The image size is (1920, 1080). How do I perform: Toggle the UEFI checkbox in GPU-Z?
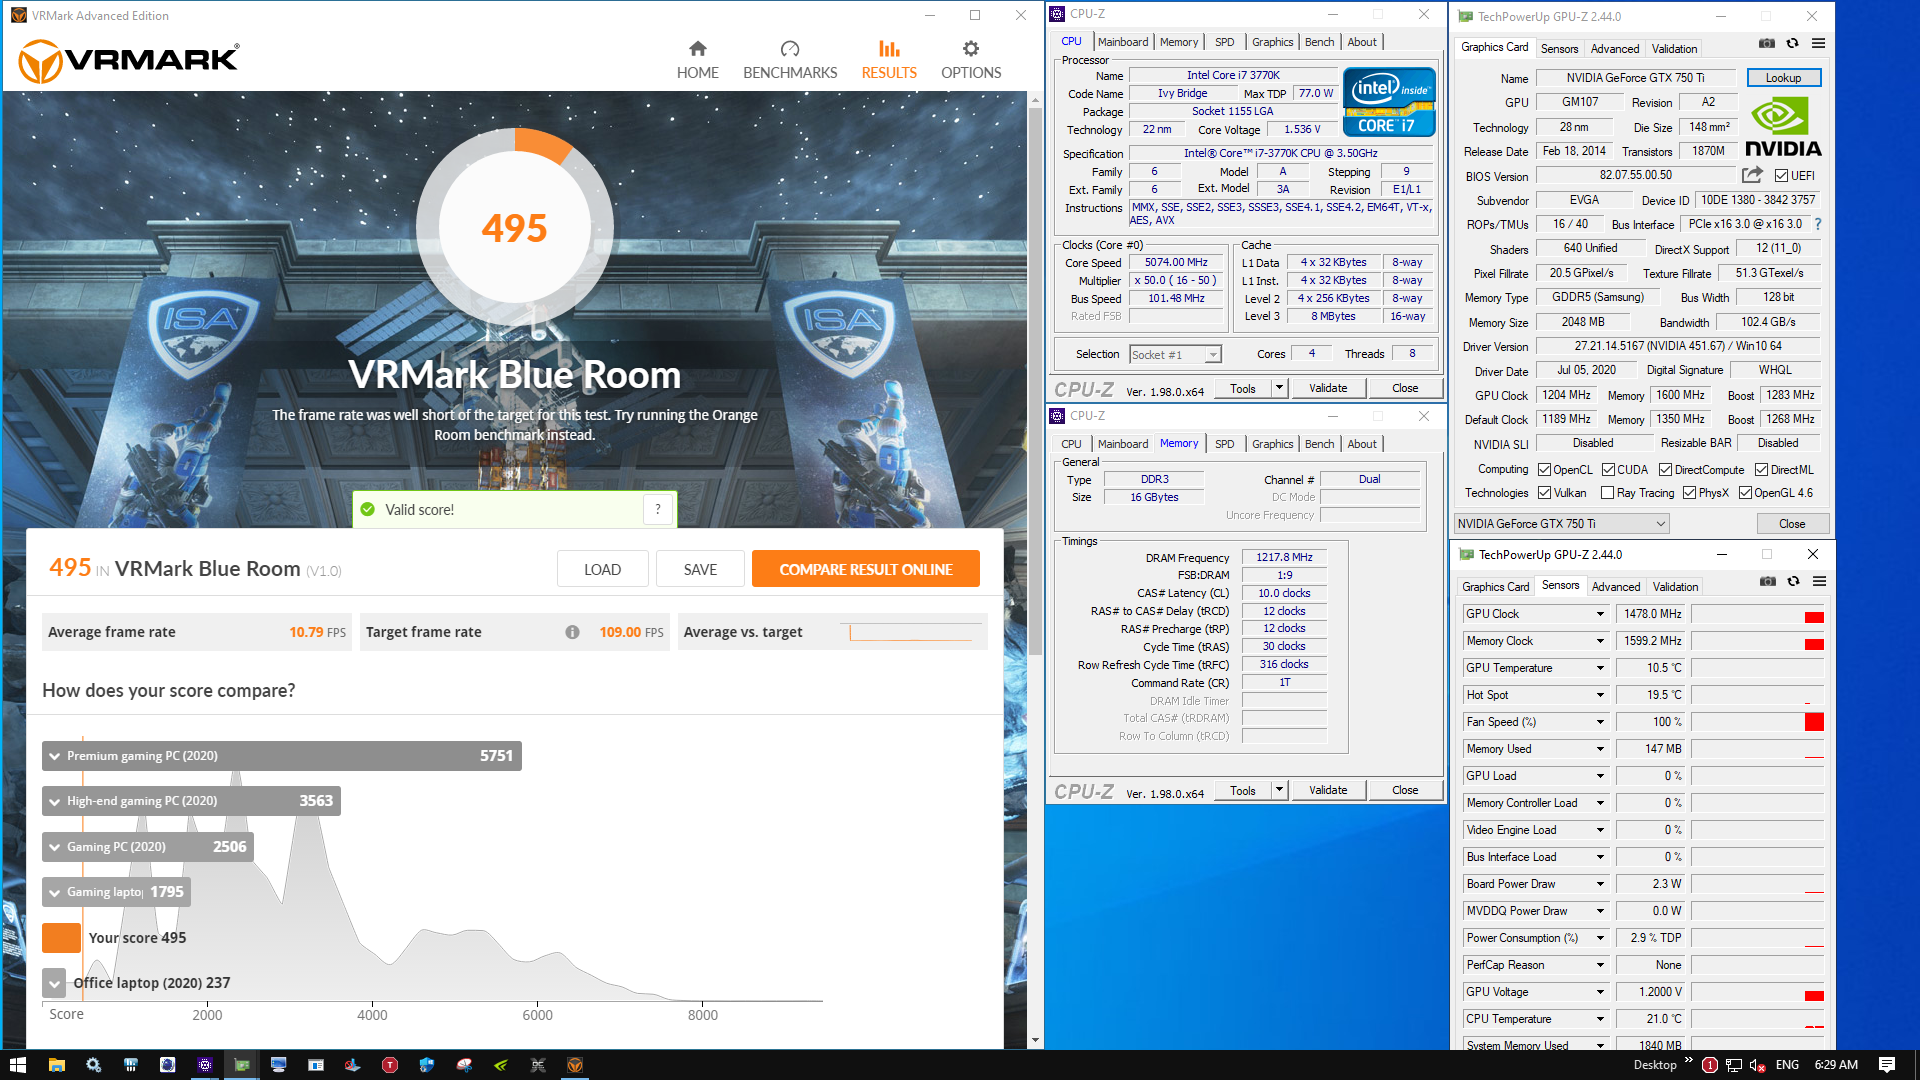click(1781, 176)
